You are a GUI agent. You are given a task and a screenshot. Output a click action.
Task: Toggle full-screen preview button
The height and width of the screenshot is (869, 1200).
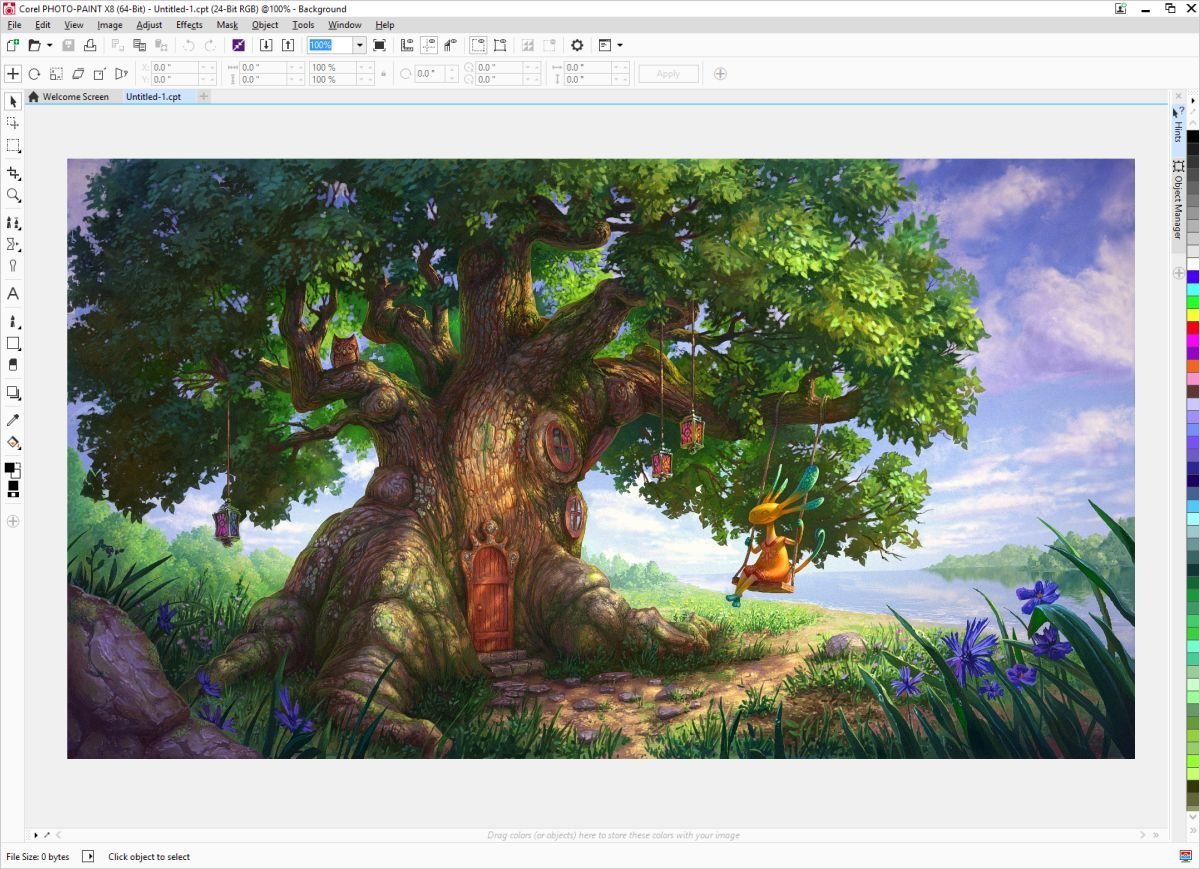point(379,45)
